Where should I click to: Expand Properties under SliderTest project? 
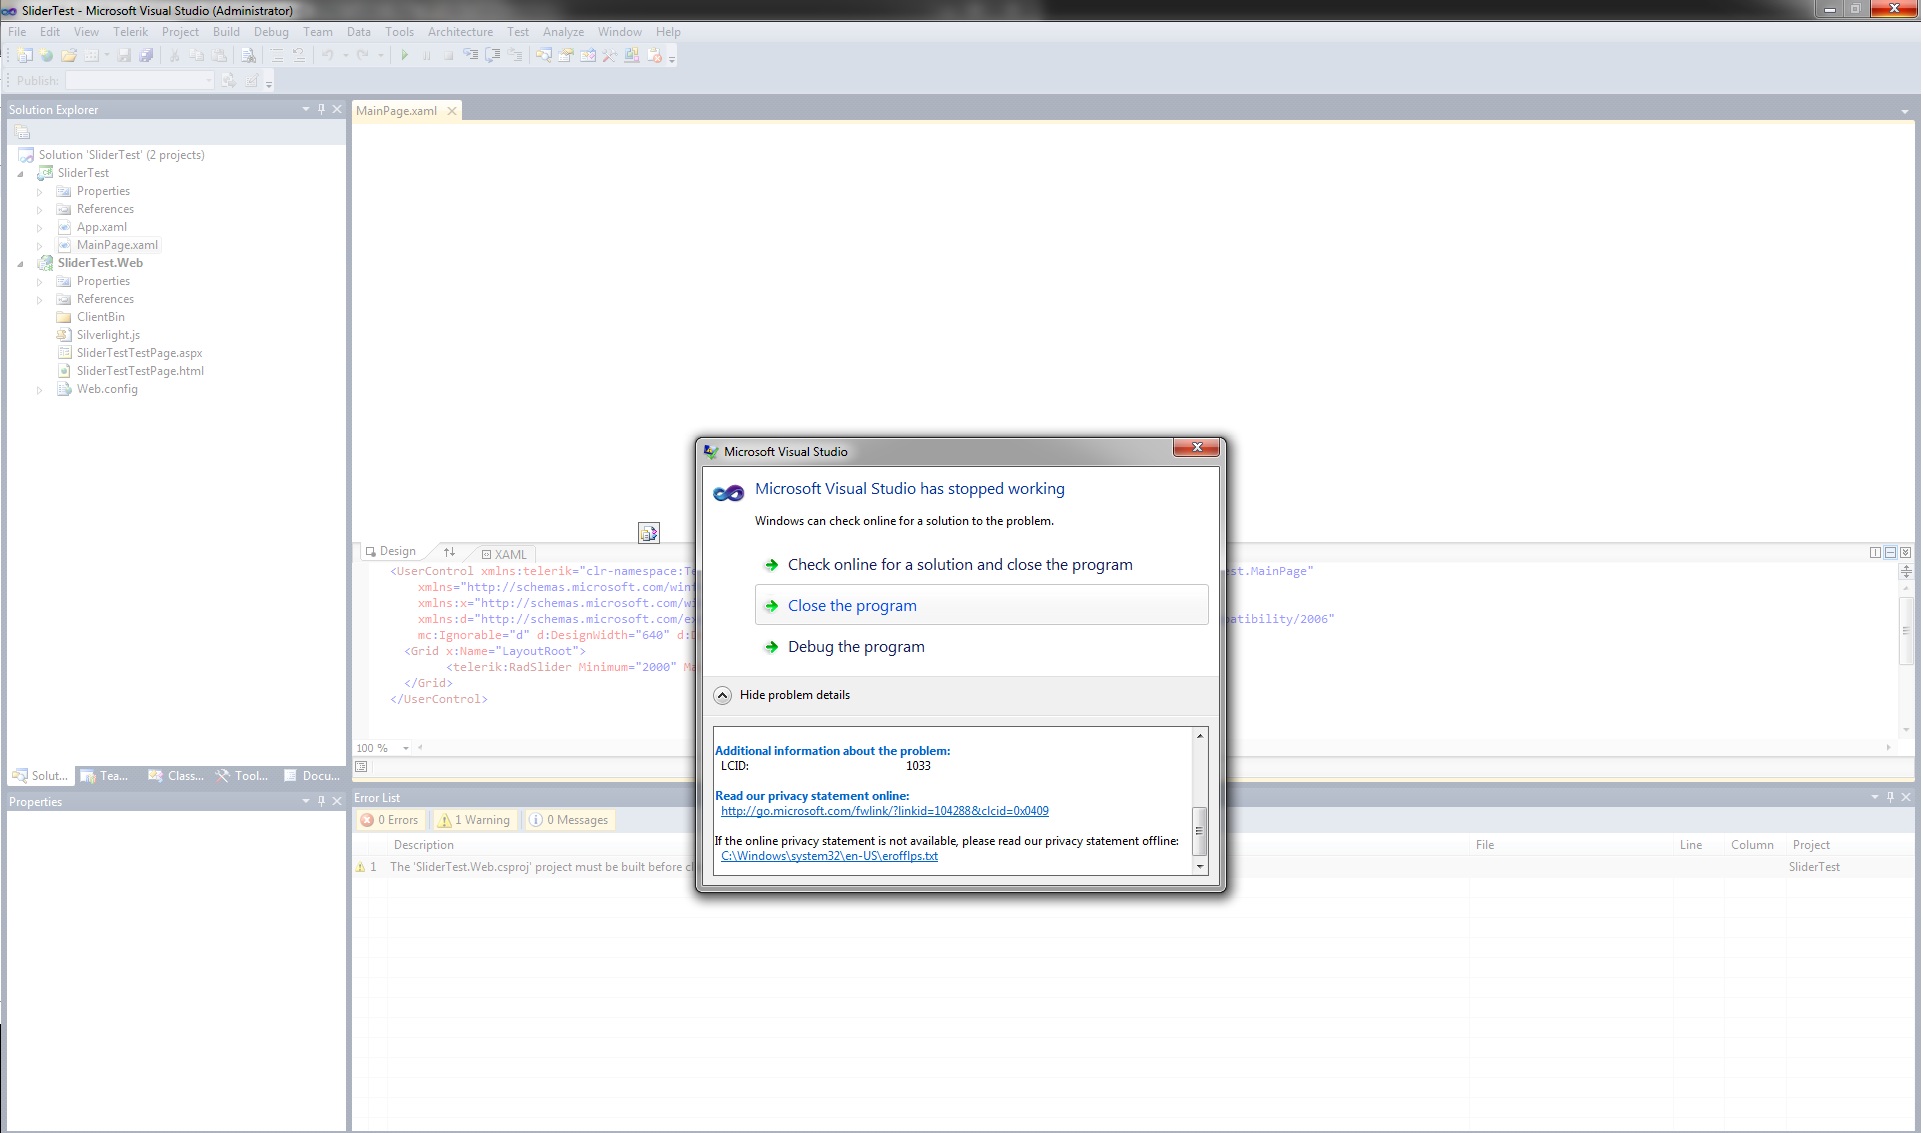pyautogui.click(x=39, y=192)
